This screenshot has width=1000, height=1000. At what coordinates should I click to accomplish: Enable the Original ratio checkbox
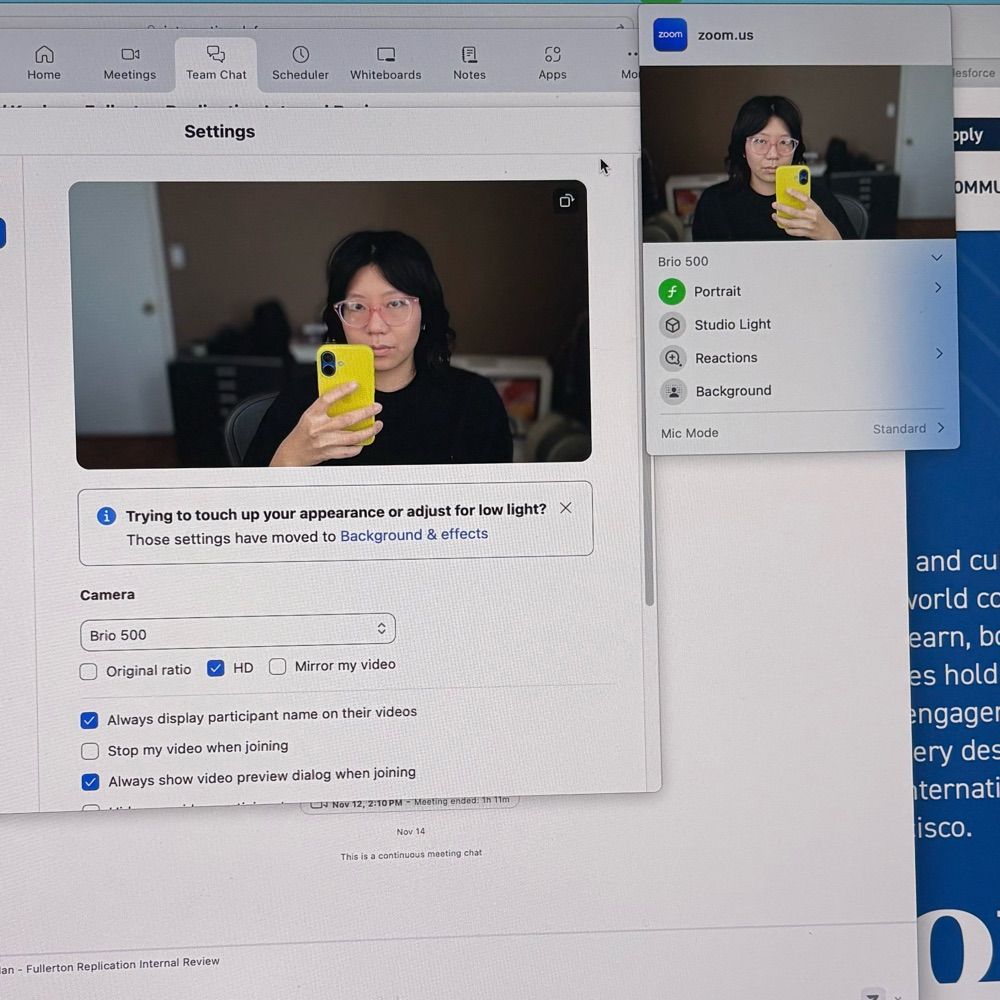(x=89, y=672)
